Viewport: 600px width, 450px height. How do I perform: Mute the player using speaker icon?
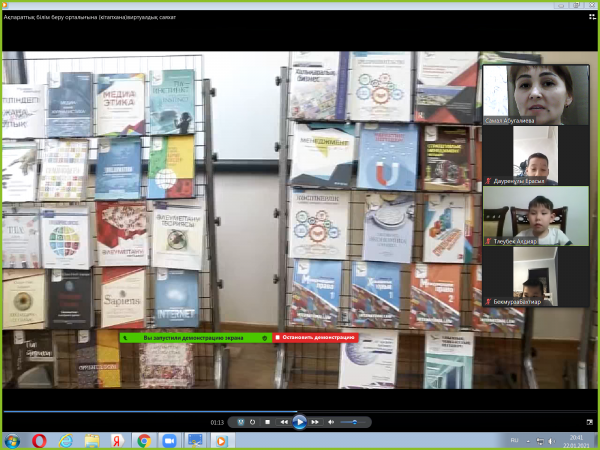pyautogui.click(x=333, y=423)
